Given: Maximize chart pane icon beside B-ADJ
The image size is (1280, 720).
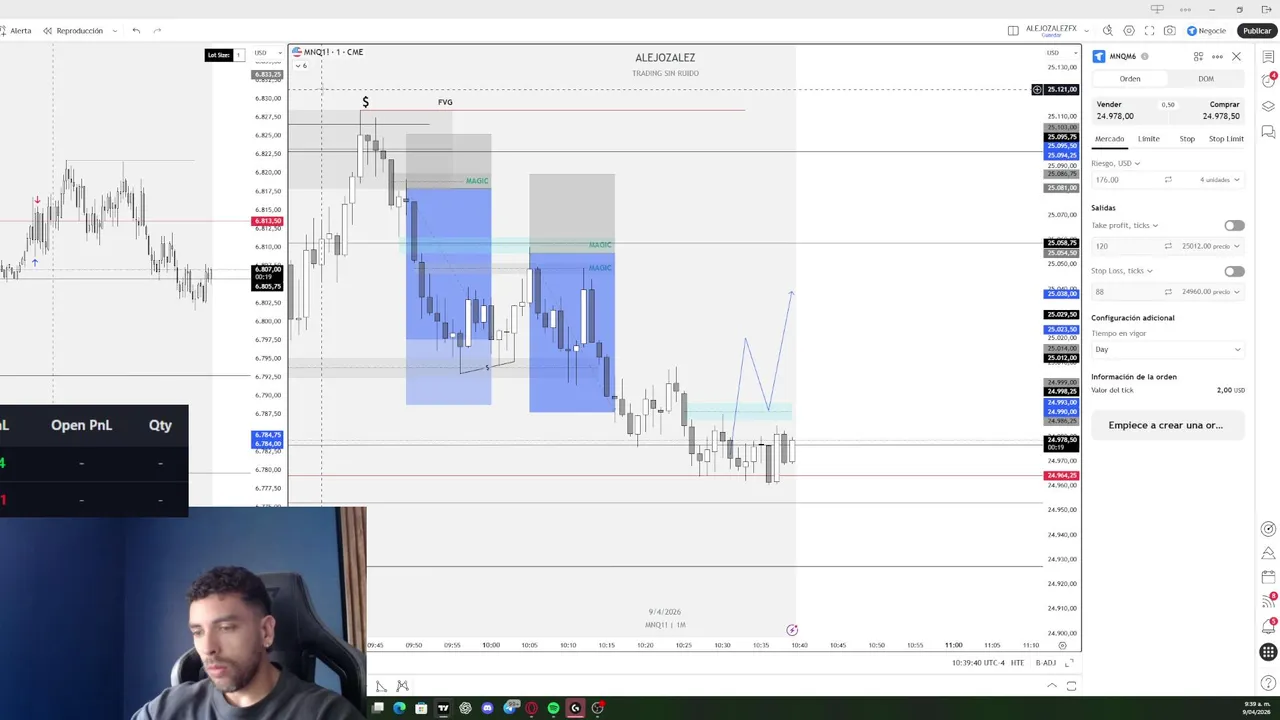Looking at the screenshot, I should [1069, 663].
